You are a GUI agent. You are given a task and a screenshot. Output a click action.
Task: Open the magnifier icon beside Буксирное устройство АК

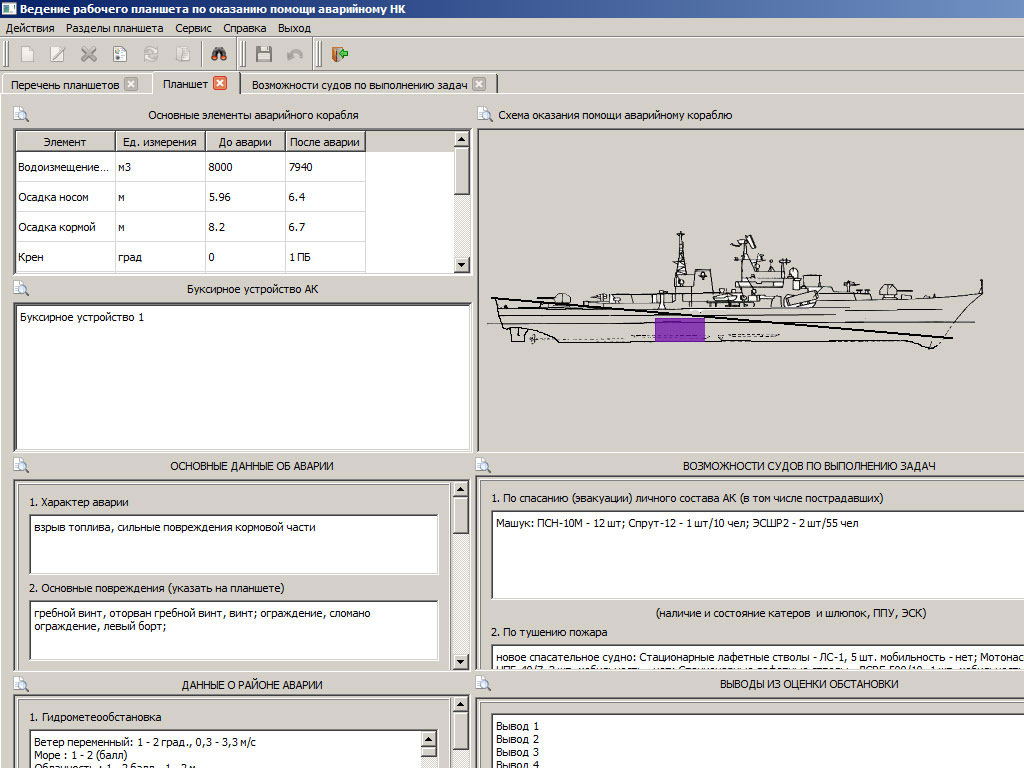[21, 289]
